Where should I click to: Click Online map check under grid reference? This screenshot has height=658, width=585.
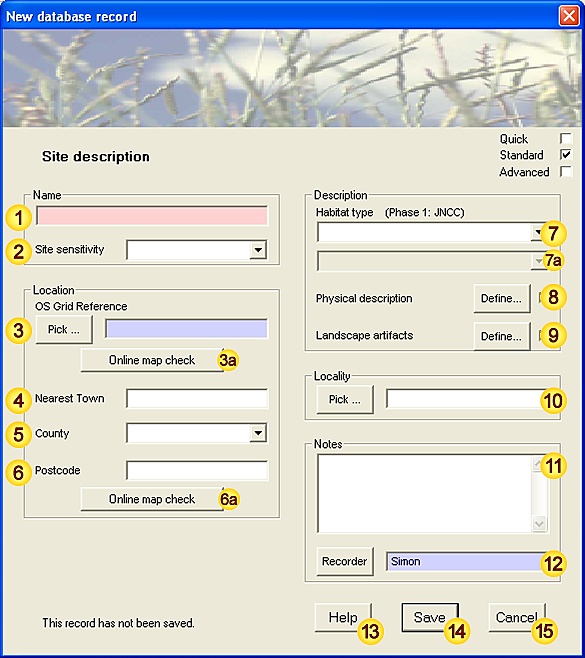(152, 360)
